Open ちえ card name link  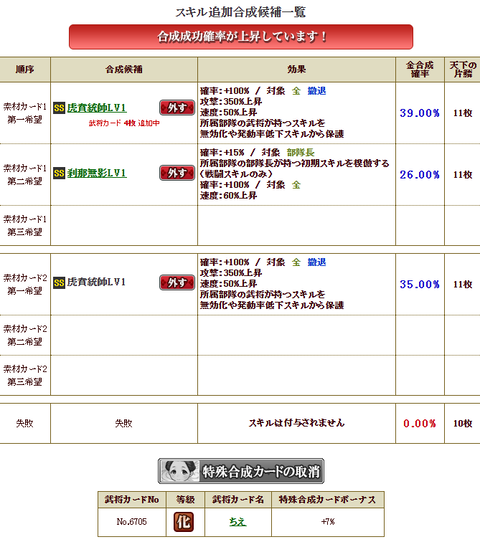tap(238, 522)
